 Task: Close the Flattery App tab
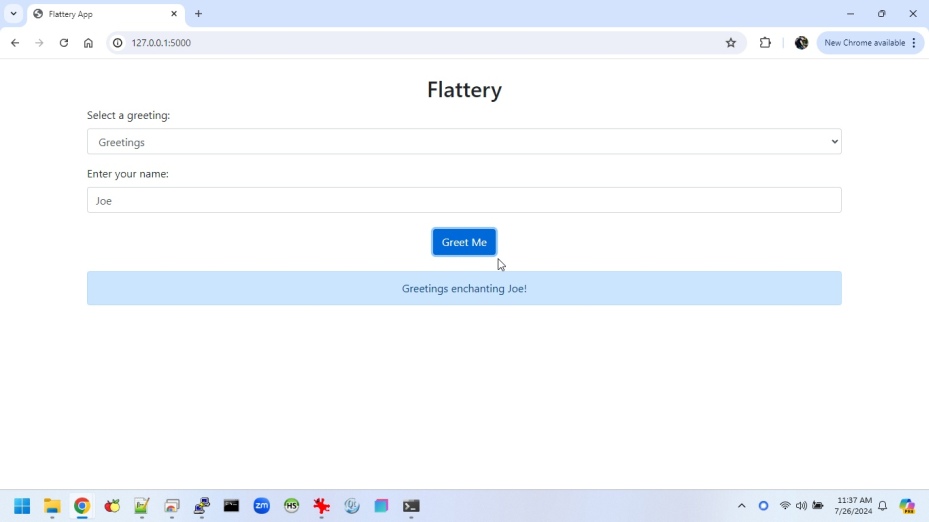(x=174, y=14)
